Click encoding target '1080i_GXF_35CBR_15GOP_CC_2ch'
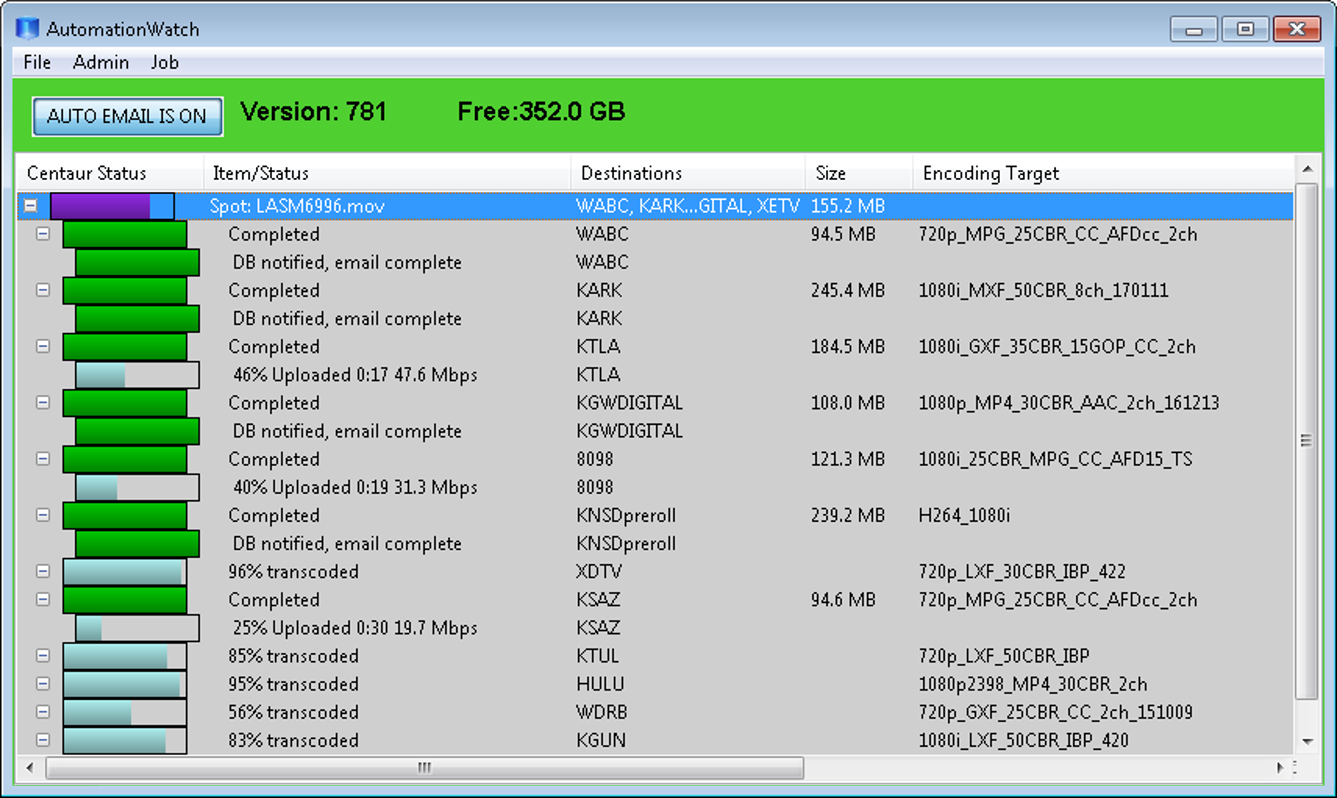1337x798 pixels. [x=1057, y=347]
